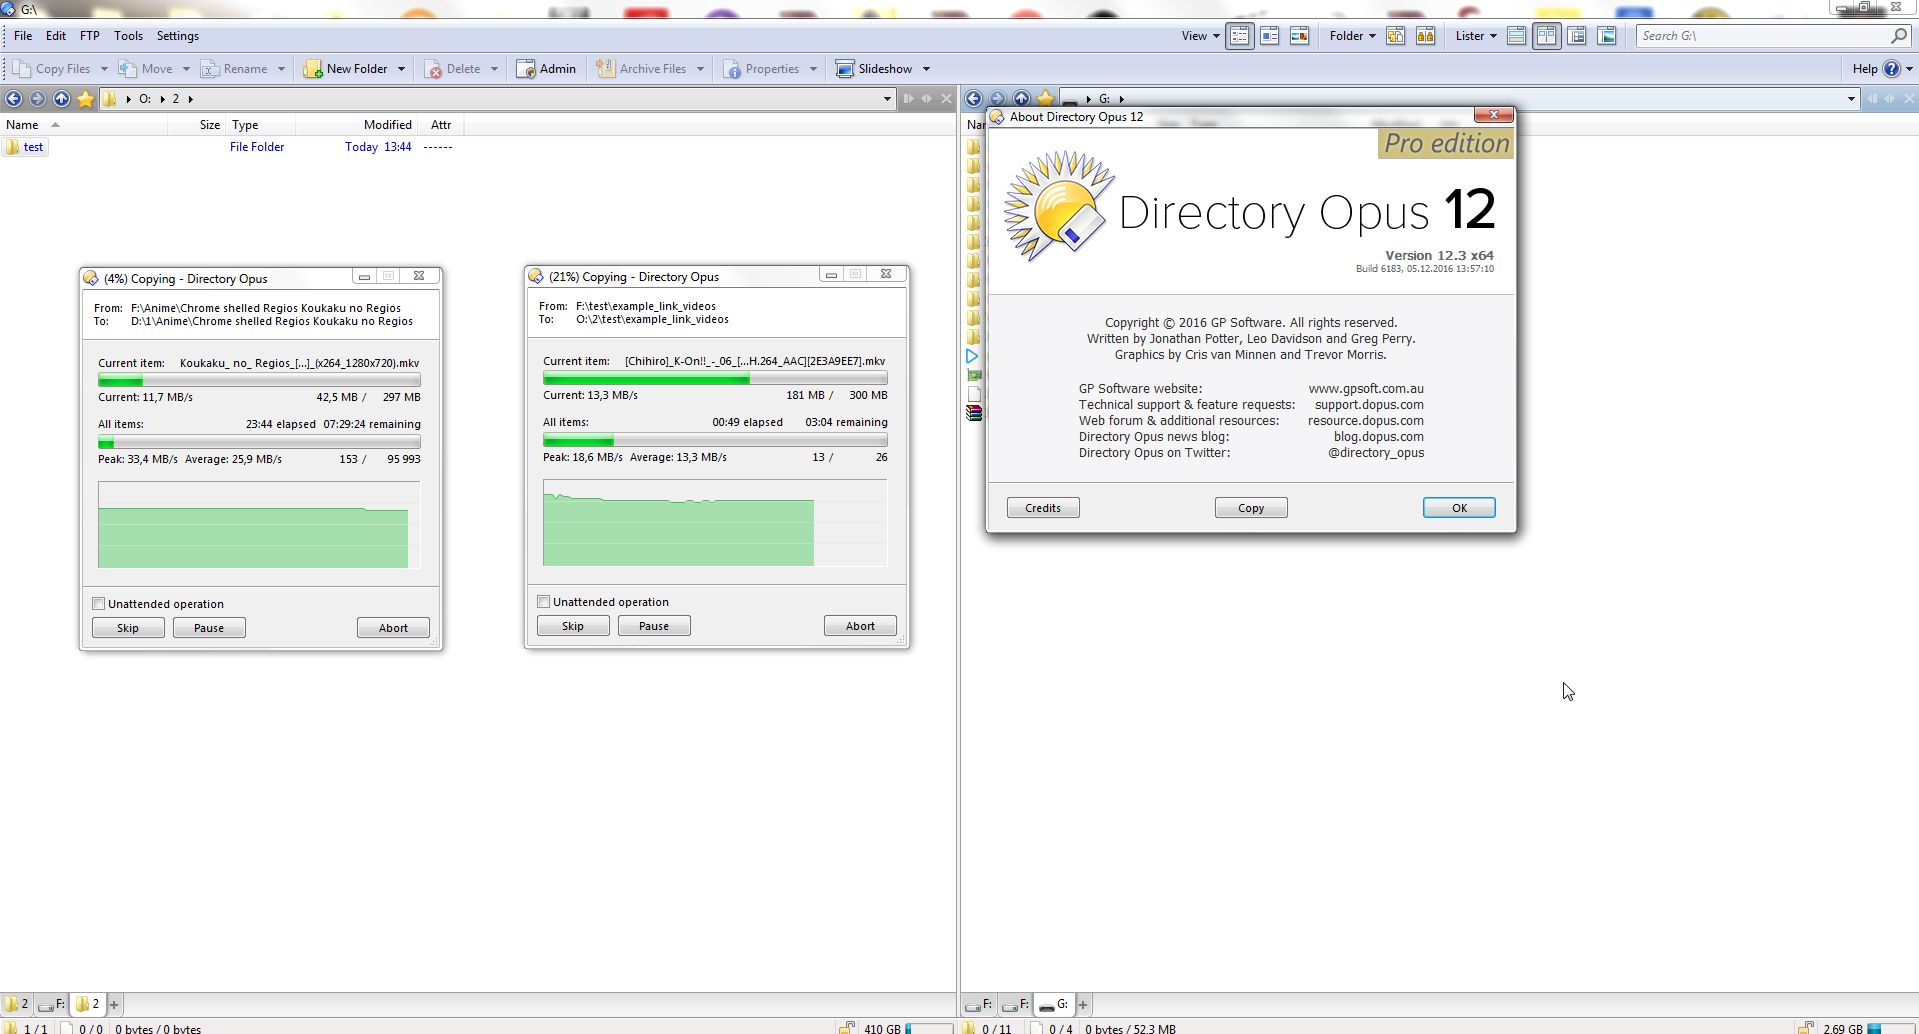Skip current item in 4% copy dialog
The width and height of the screenshot is (1919, 1034).
[x=128, y=628]
